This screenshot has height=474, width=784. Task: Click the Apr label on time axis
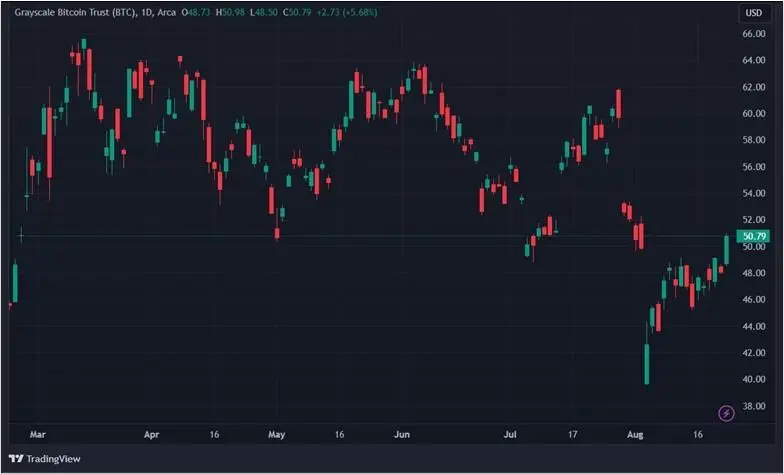(x=152, y=435)
